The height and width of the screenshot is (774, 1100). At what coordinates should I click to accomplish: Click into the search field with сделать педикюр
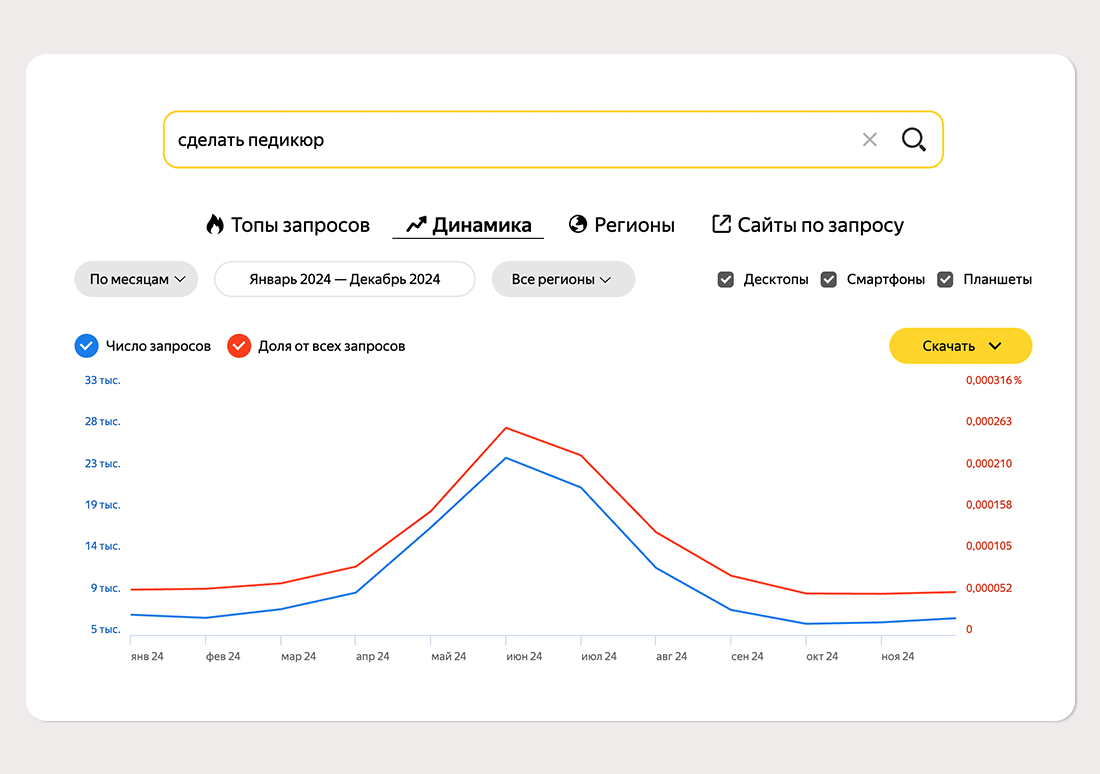coord(500,140)
